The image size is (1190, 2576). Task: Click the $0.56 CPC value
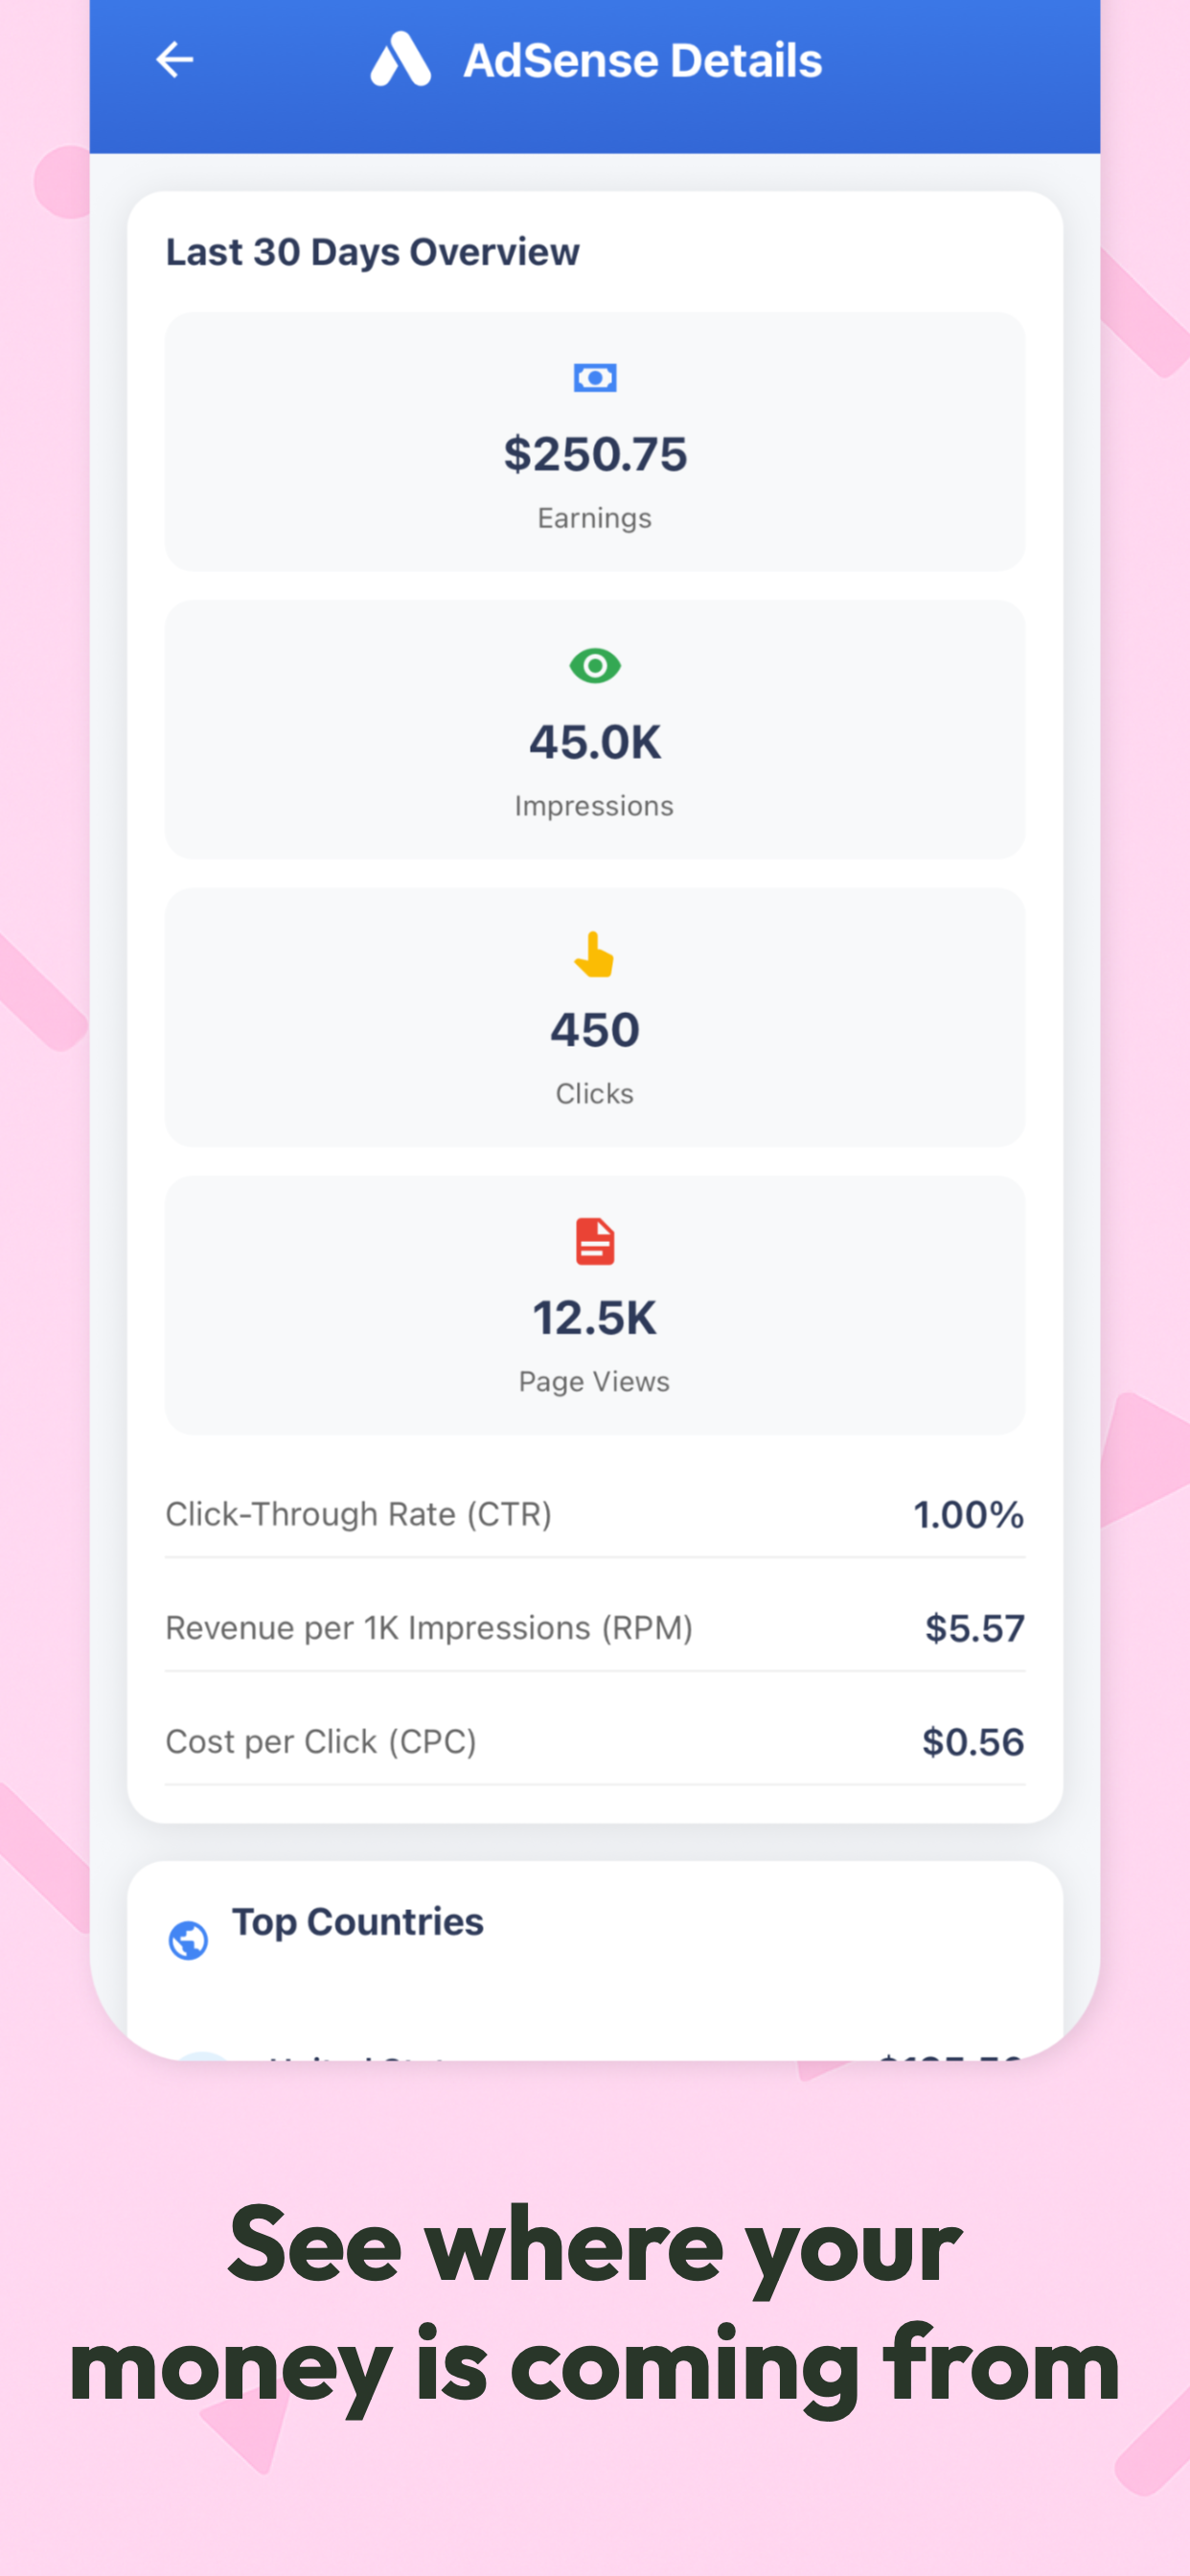tap(973, 1742)
